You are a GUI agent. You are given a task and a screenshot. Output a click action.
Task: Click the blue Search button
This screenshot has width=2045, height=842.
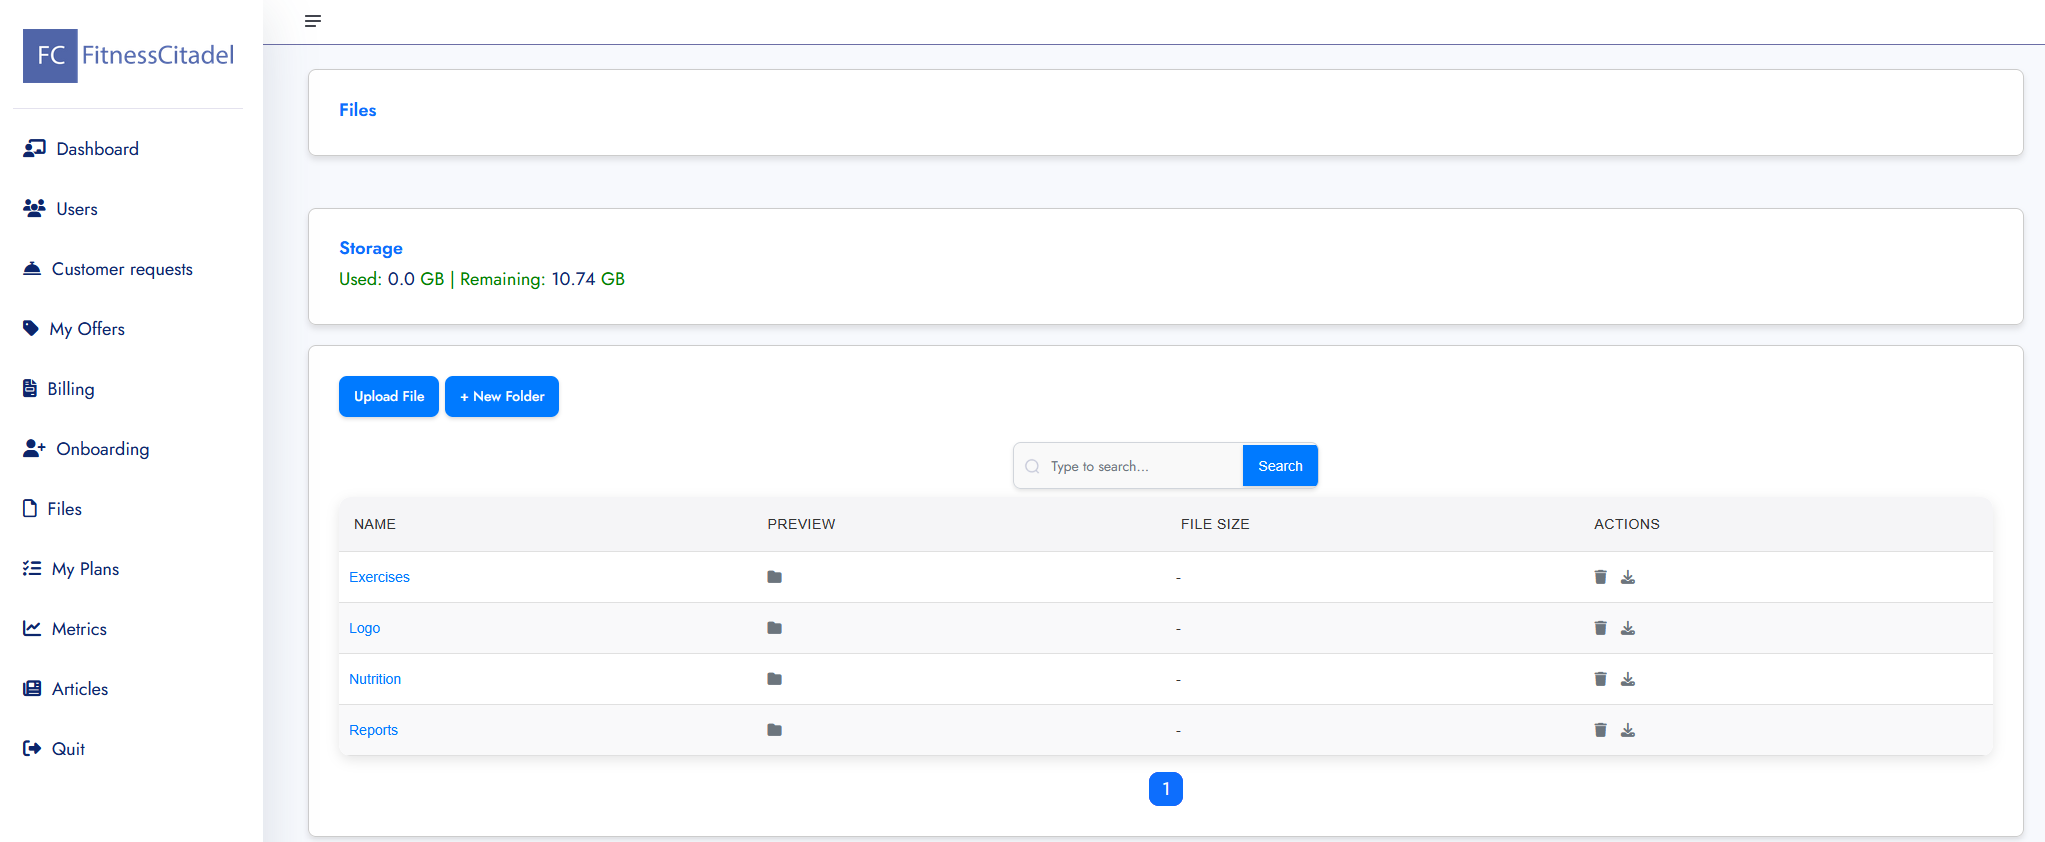(1280, 466)
